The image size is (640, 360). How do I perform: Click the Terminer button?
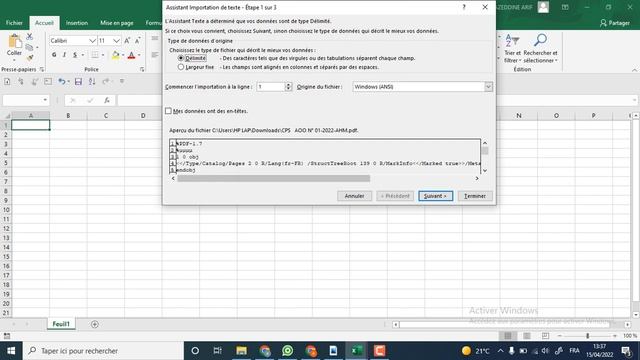click(x=475, y=196)
